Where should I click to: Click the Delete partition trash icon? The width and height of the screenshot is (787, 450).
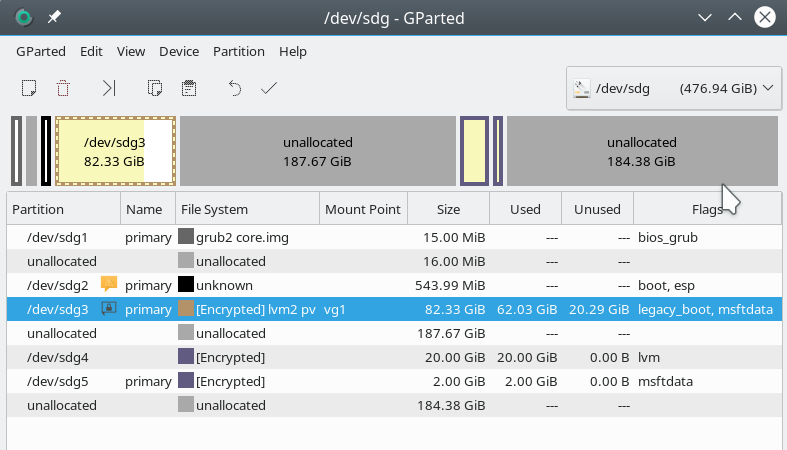click(x=63, y=88)
